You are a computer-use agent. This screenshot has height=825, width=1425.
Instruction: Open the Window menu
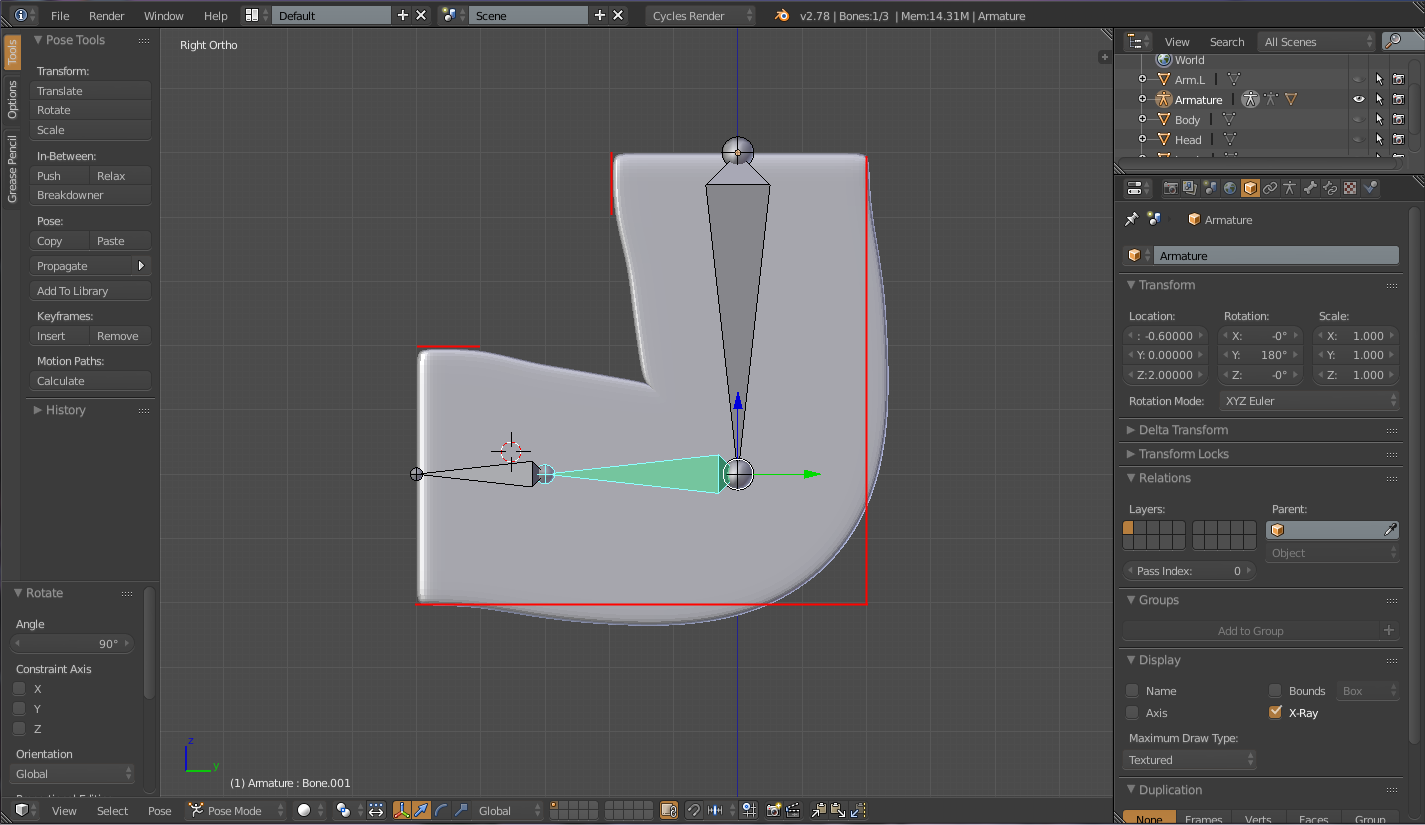(x=164, y=15)
